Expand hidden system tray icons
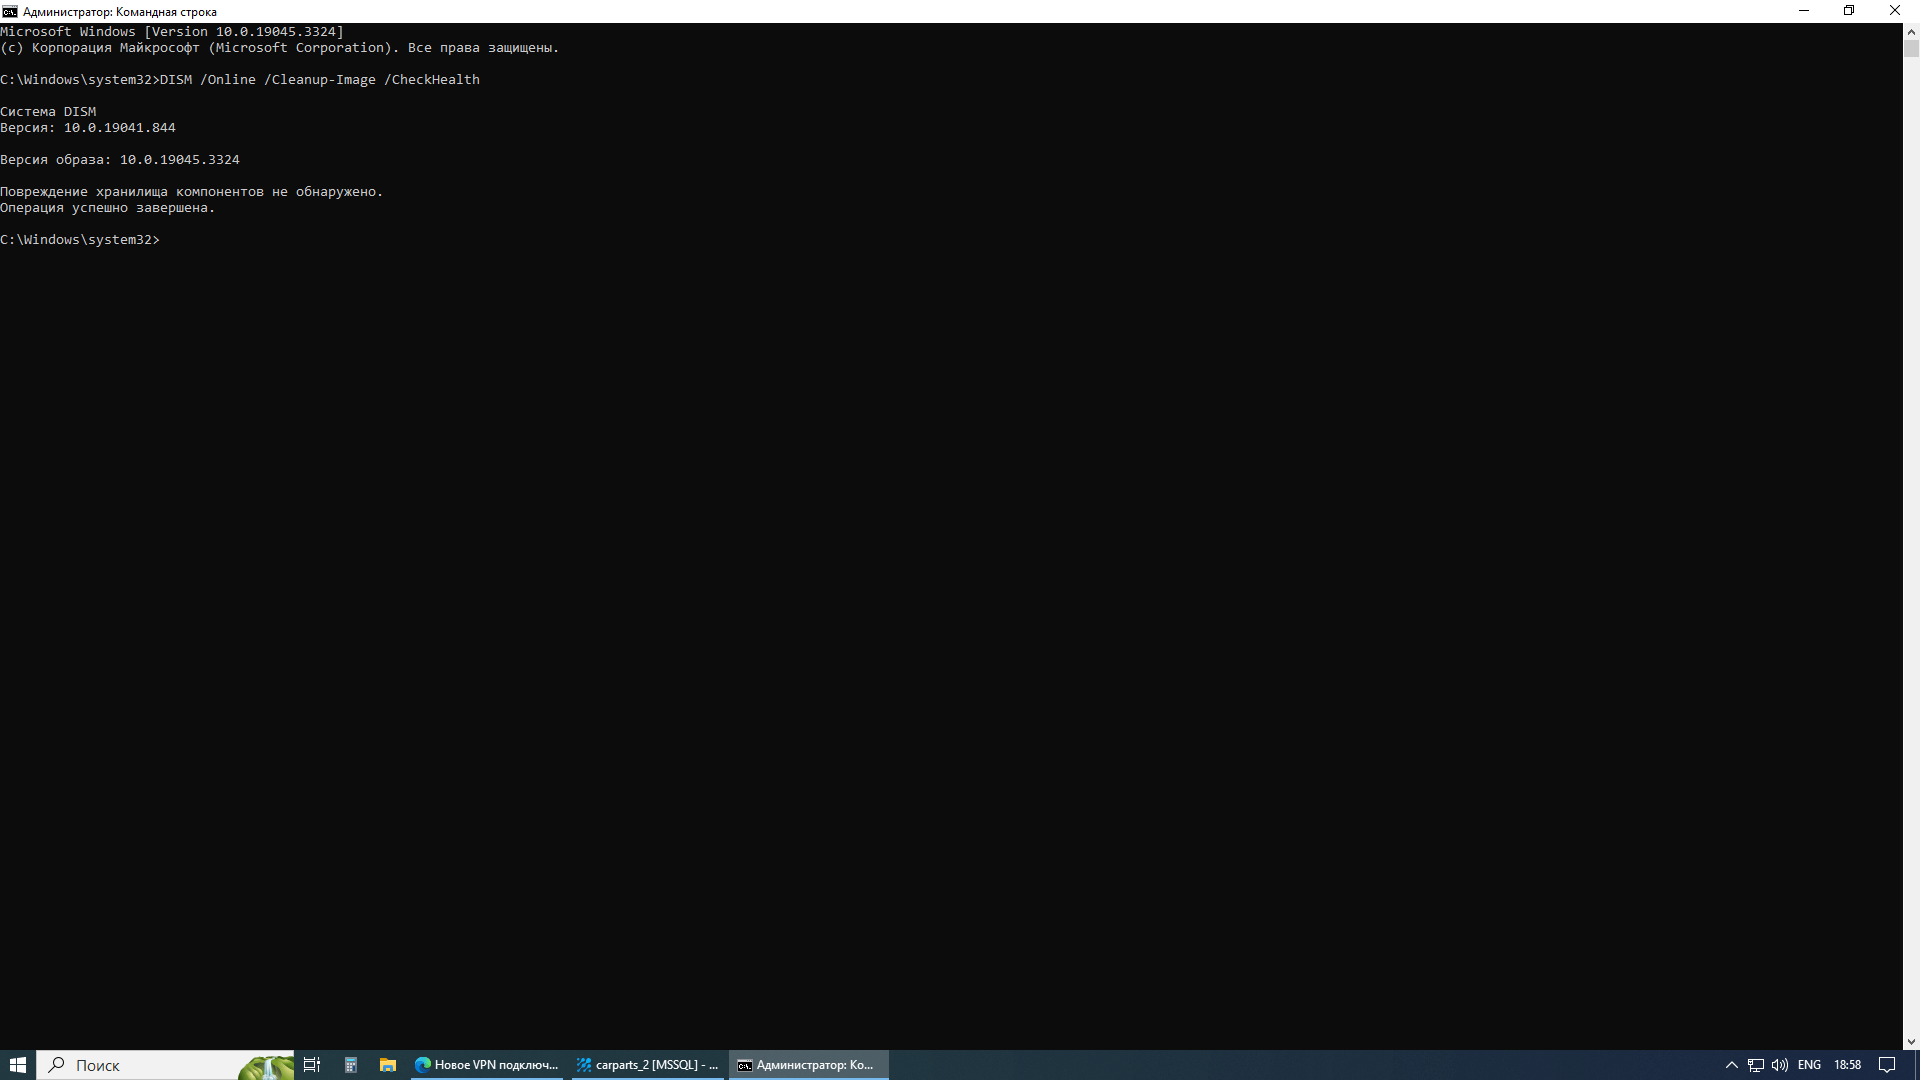The image size is (1920, 1080). click(1732, 1065)
